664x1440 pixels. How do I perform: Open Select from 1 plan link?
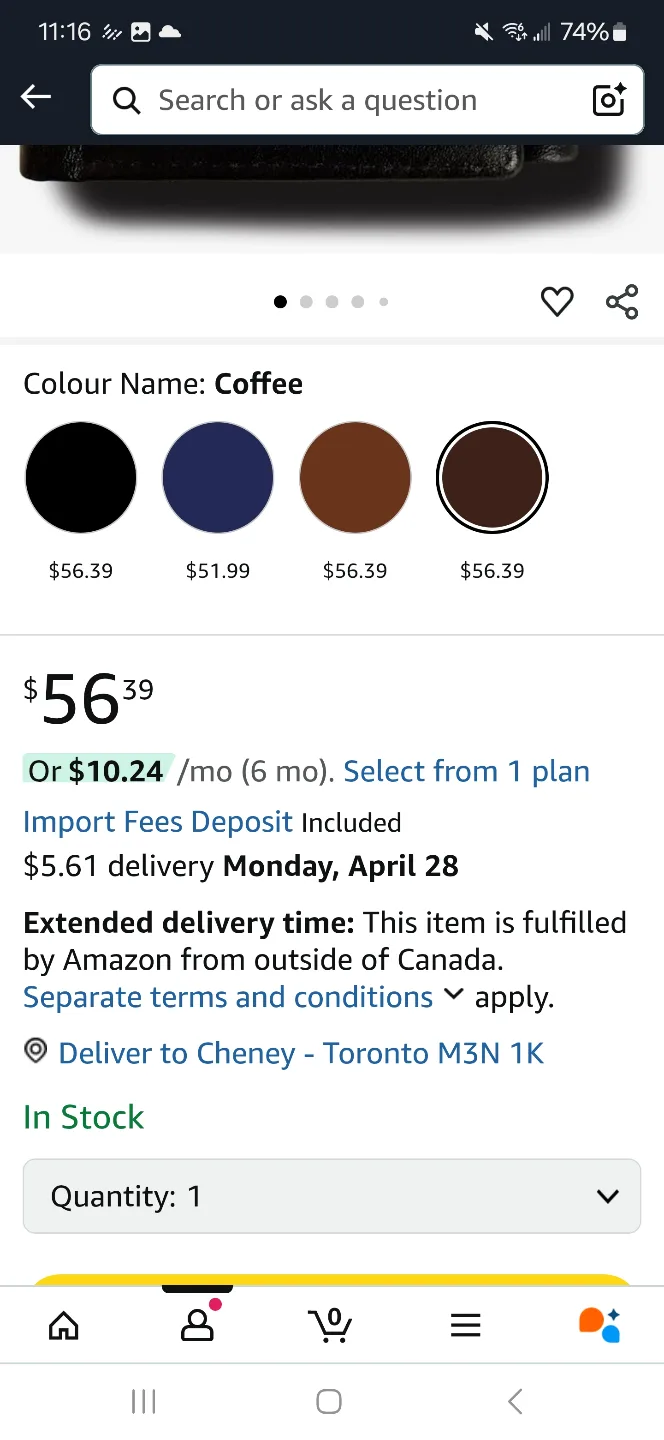click(x=466, y=771)
